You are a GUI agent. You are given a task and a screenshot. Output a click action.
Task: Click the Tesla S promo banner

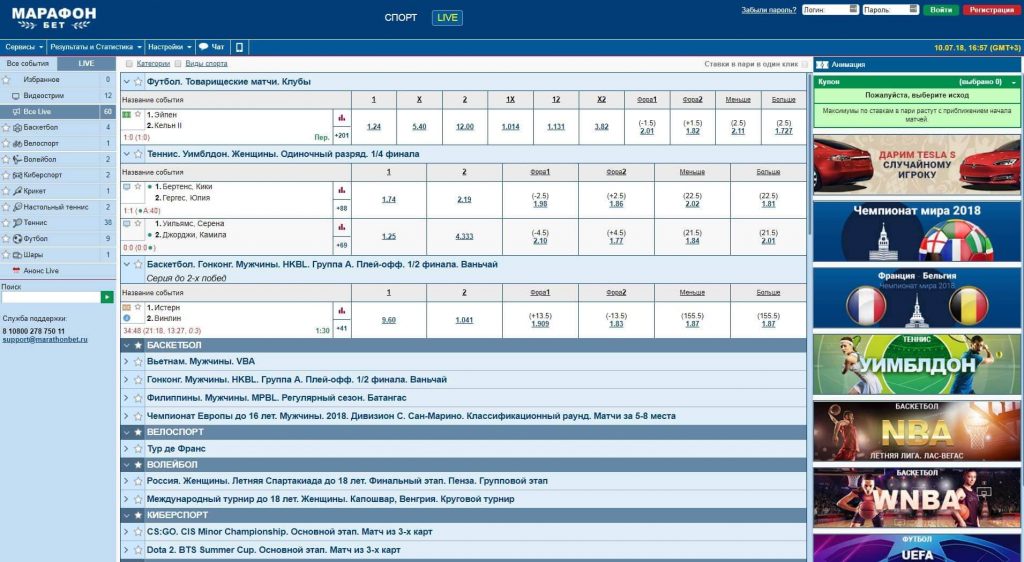click(x=916, y=164)
